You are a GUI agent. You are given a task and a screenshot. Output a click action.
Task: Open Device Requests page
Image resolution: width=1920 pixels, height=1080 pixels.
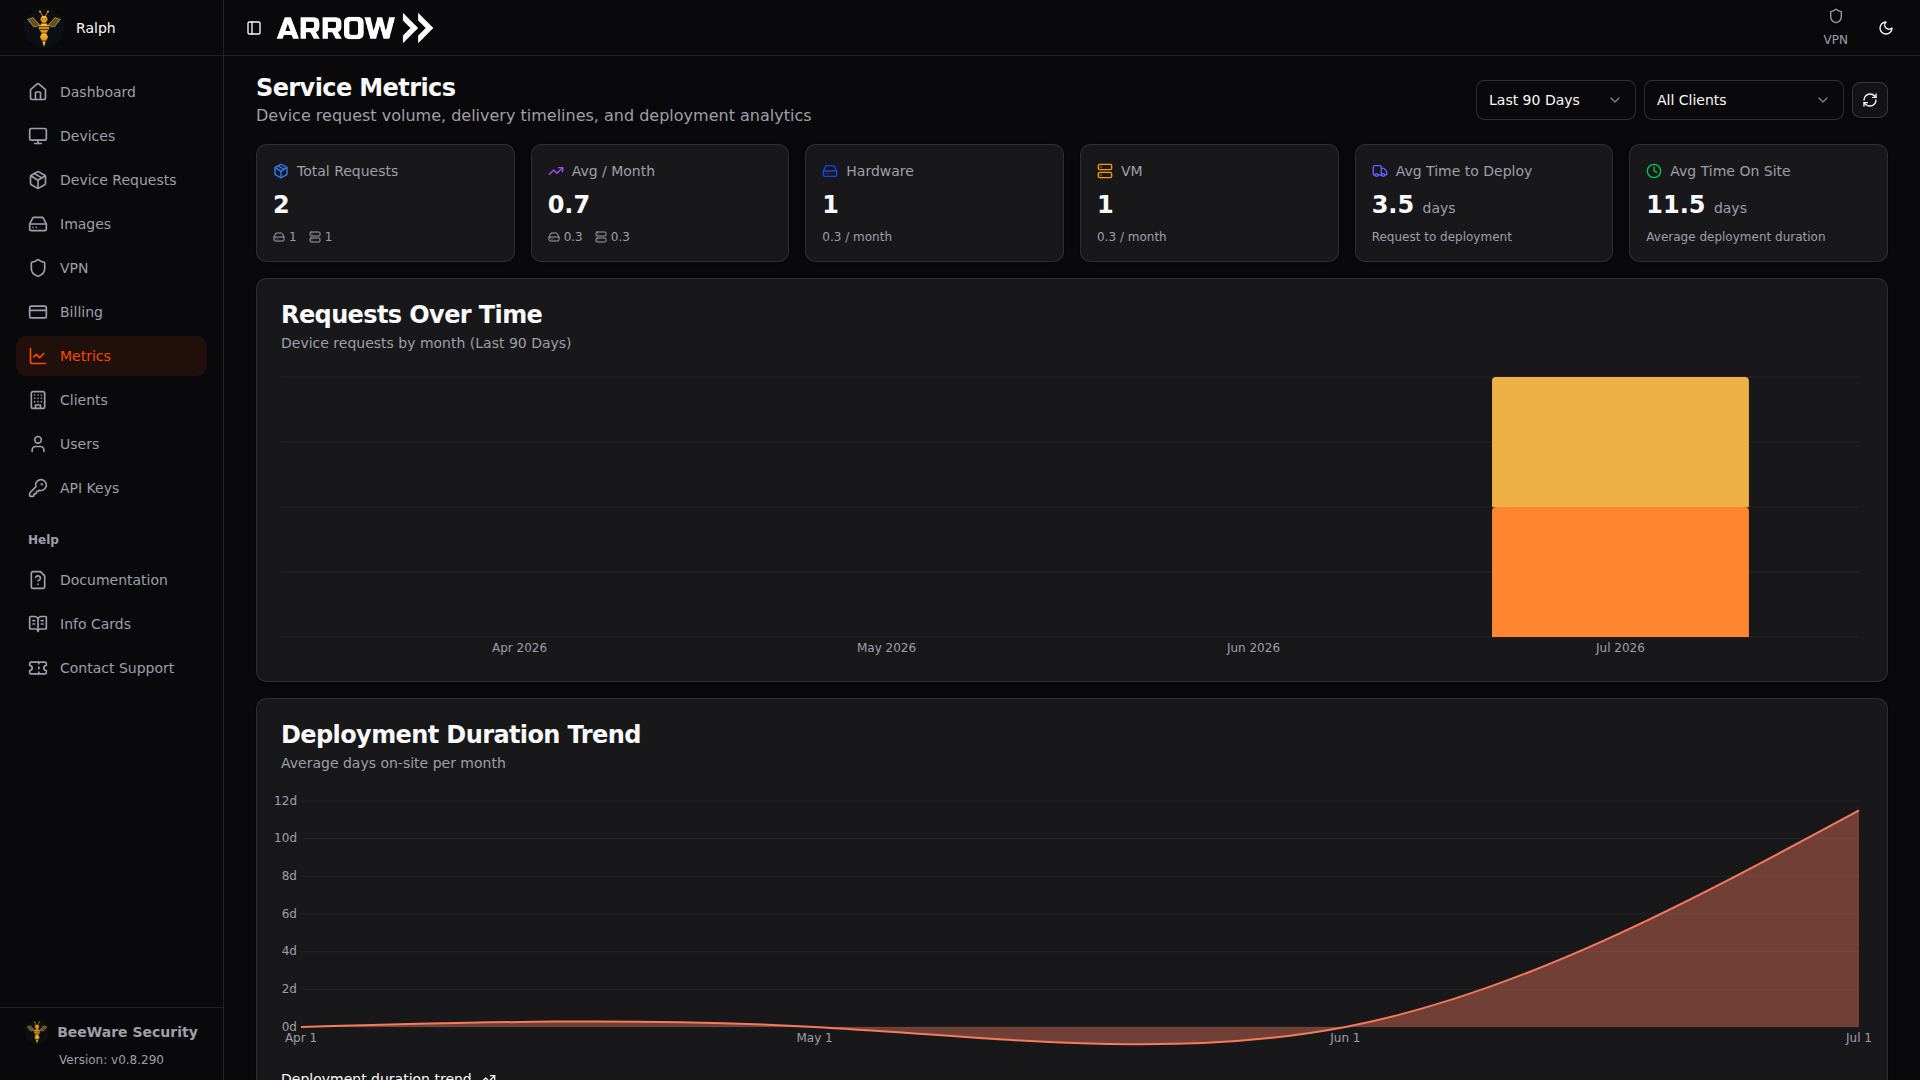(111, 180)
